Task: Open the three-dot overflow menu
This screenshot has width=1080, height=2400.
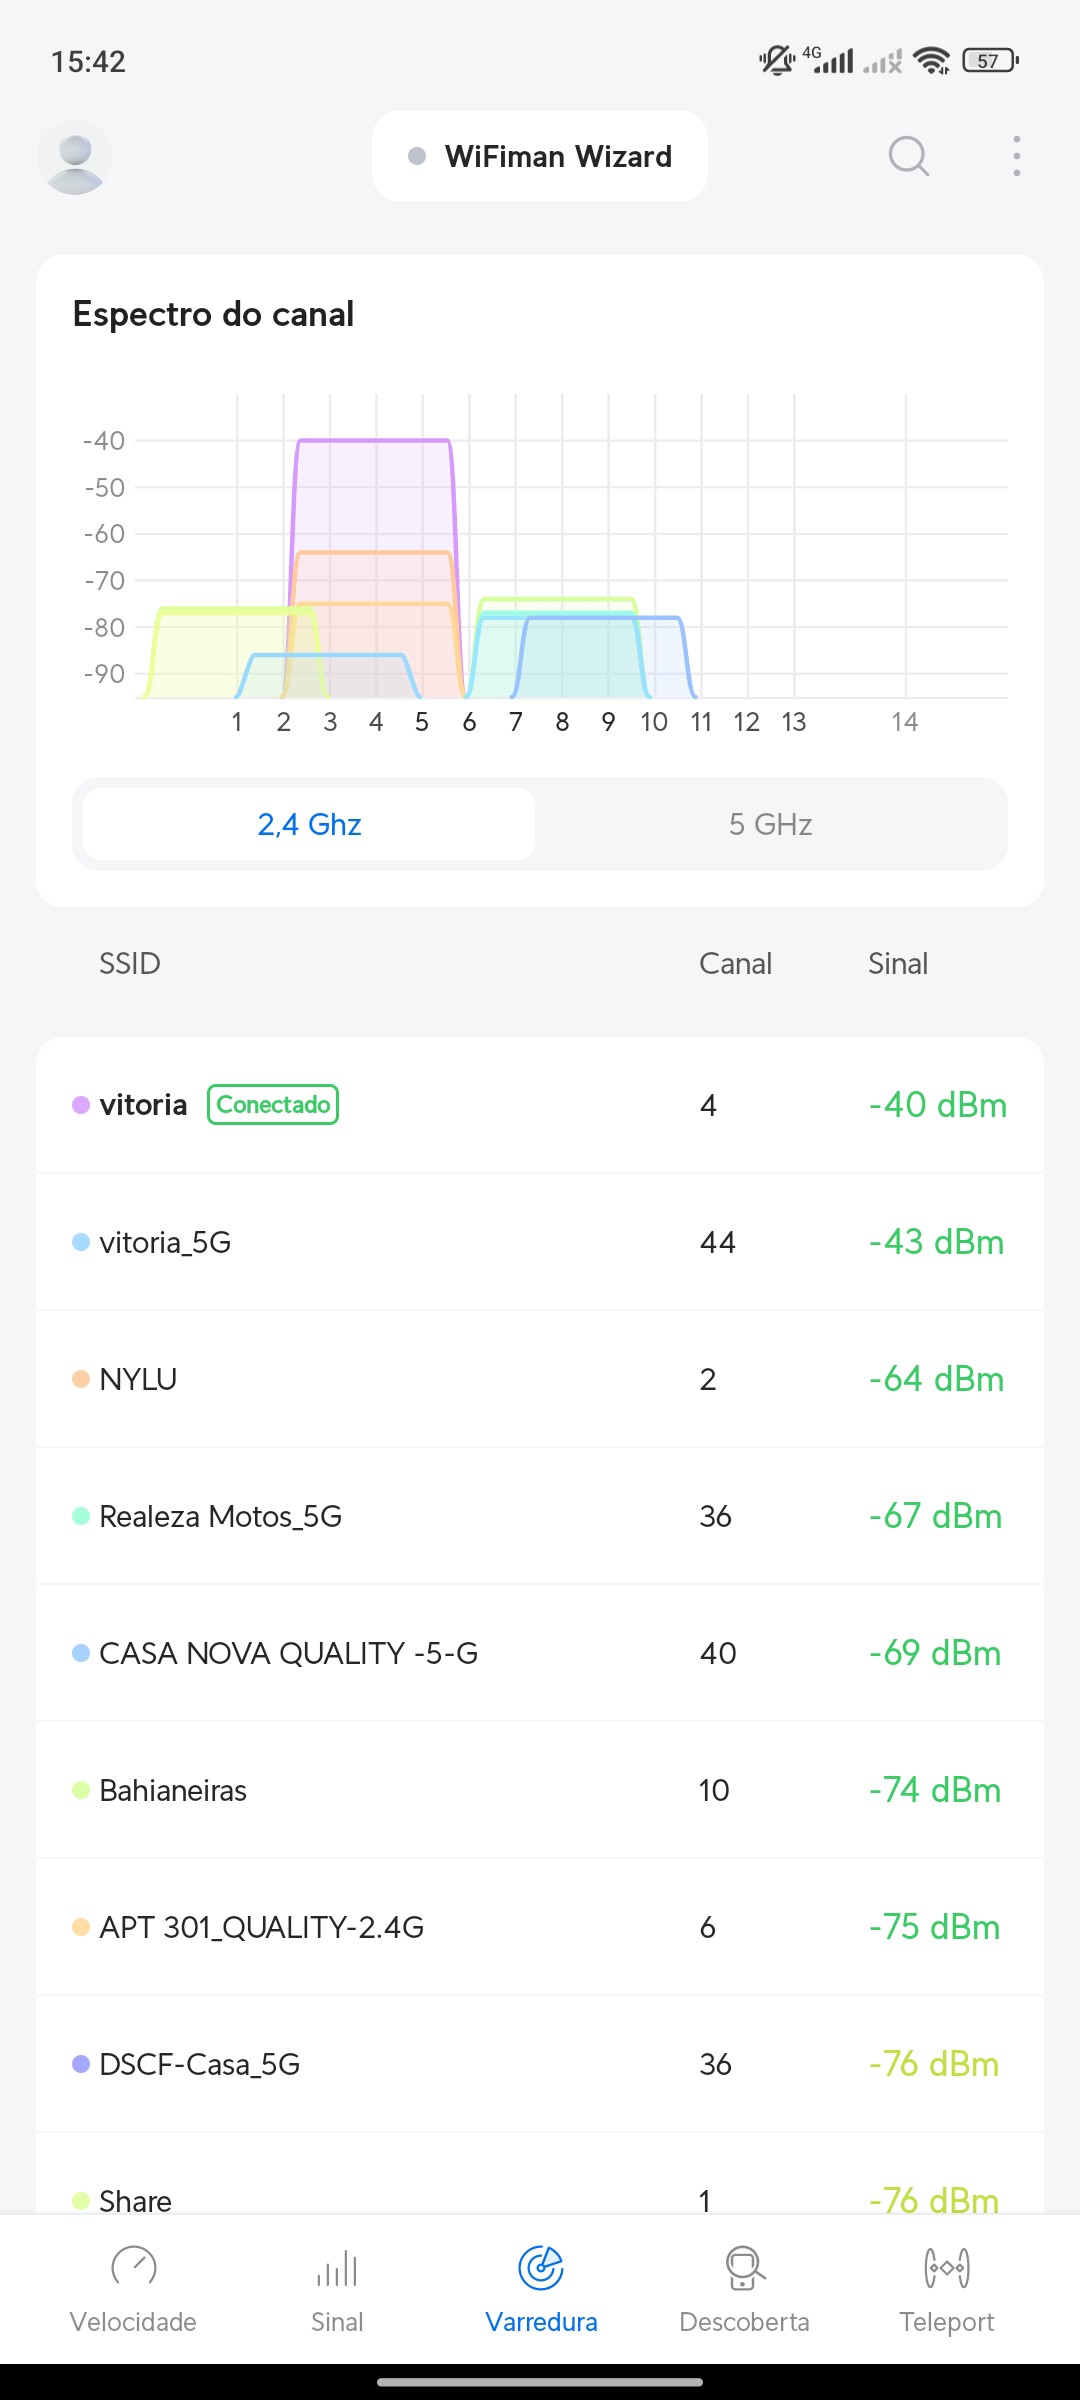Action: [1016, 156]
